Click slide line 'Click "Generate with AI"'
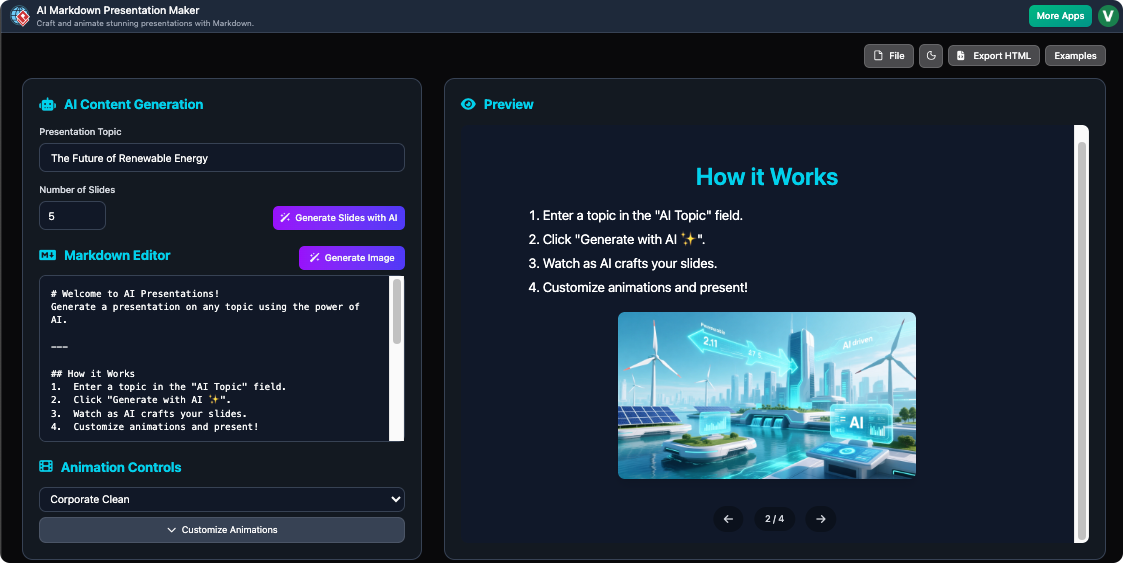The height and width of the screenshot is (563, 1123). (624, 239)
